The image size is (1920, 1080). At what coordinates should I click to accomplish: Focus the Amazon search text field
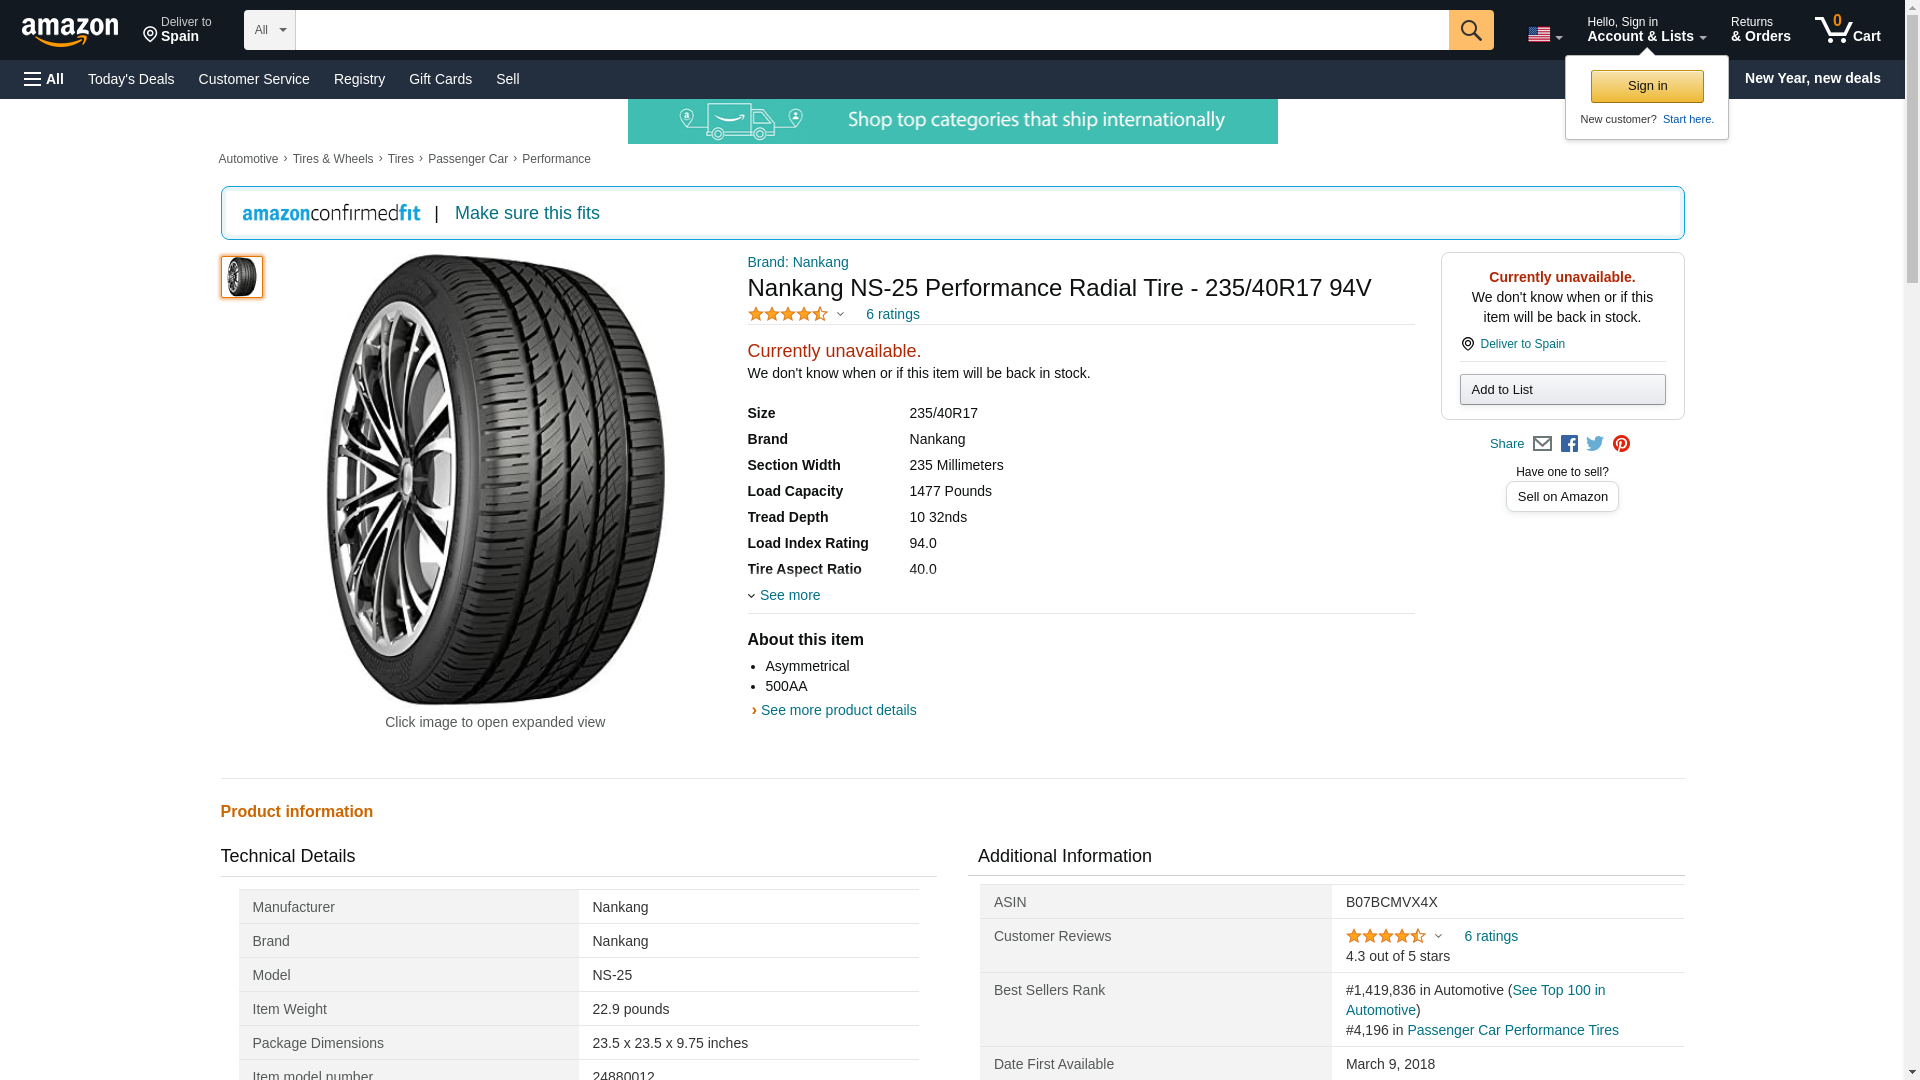[870, 30]
